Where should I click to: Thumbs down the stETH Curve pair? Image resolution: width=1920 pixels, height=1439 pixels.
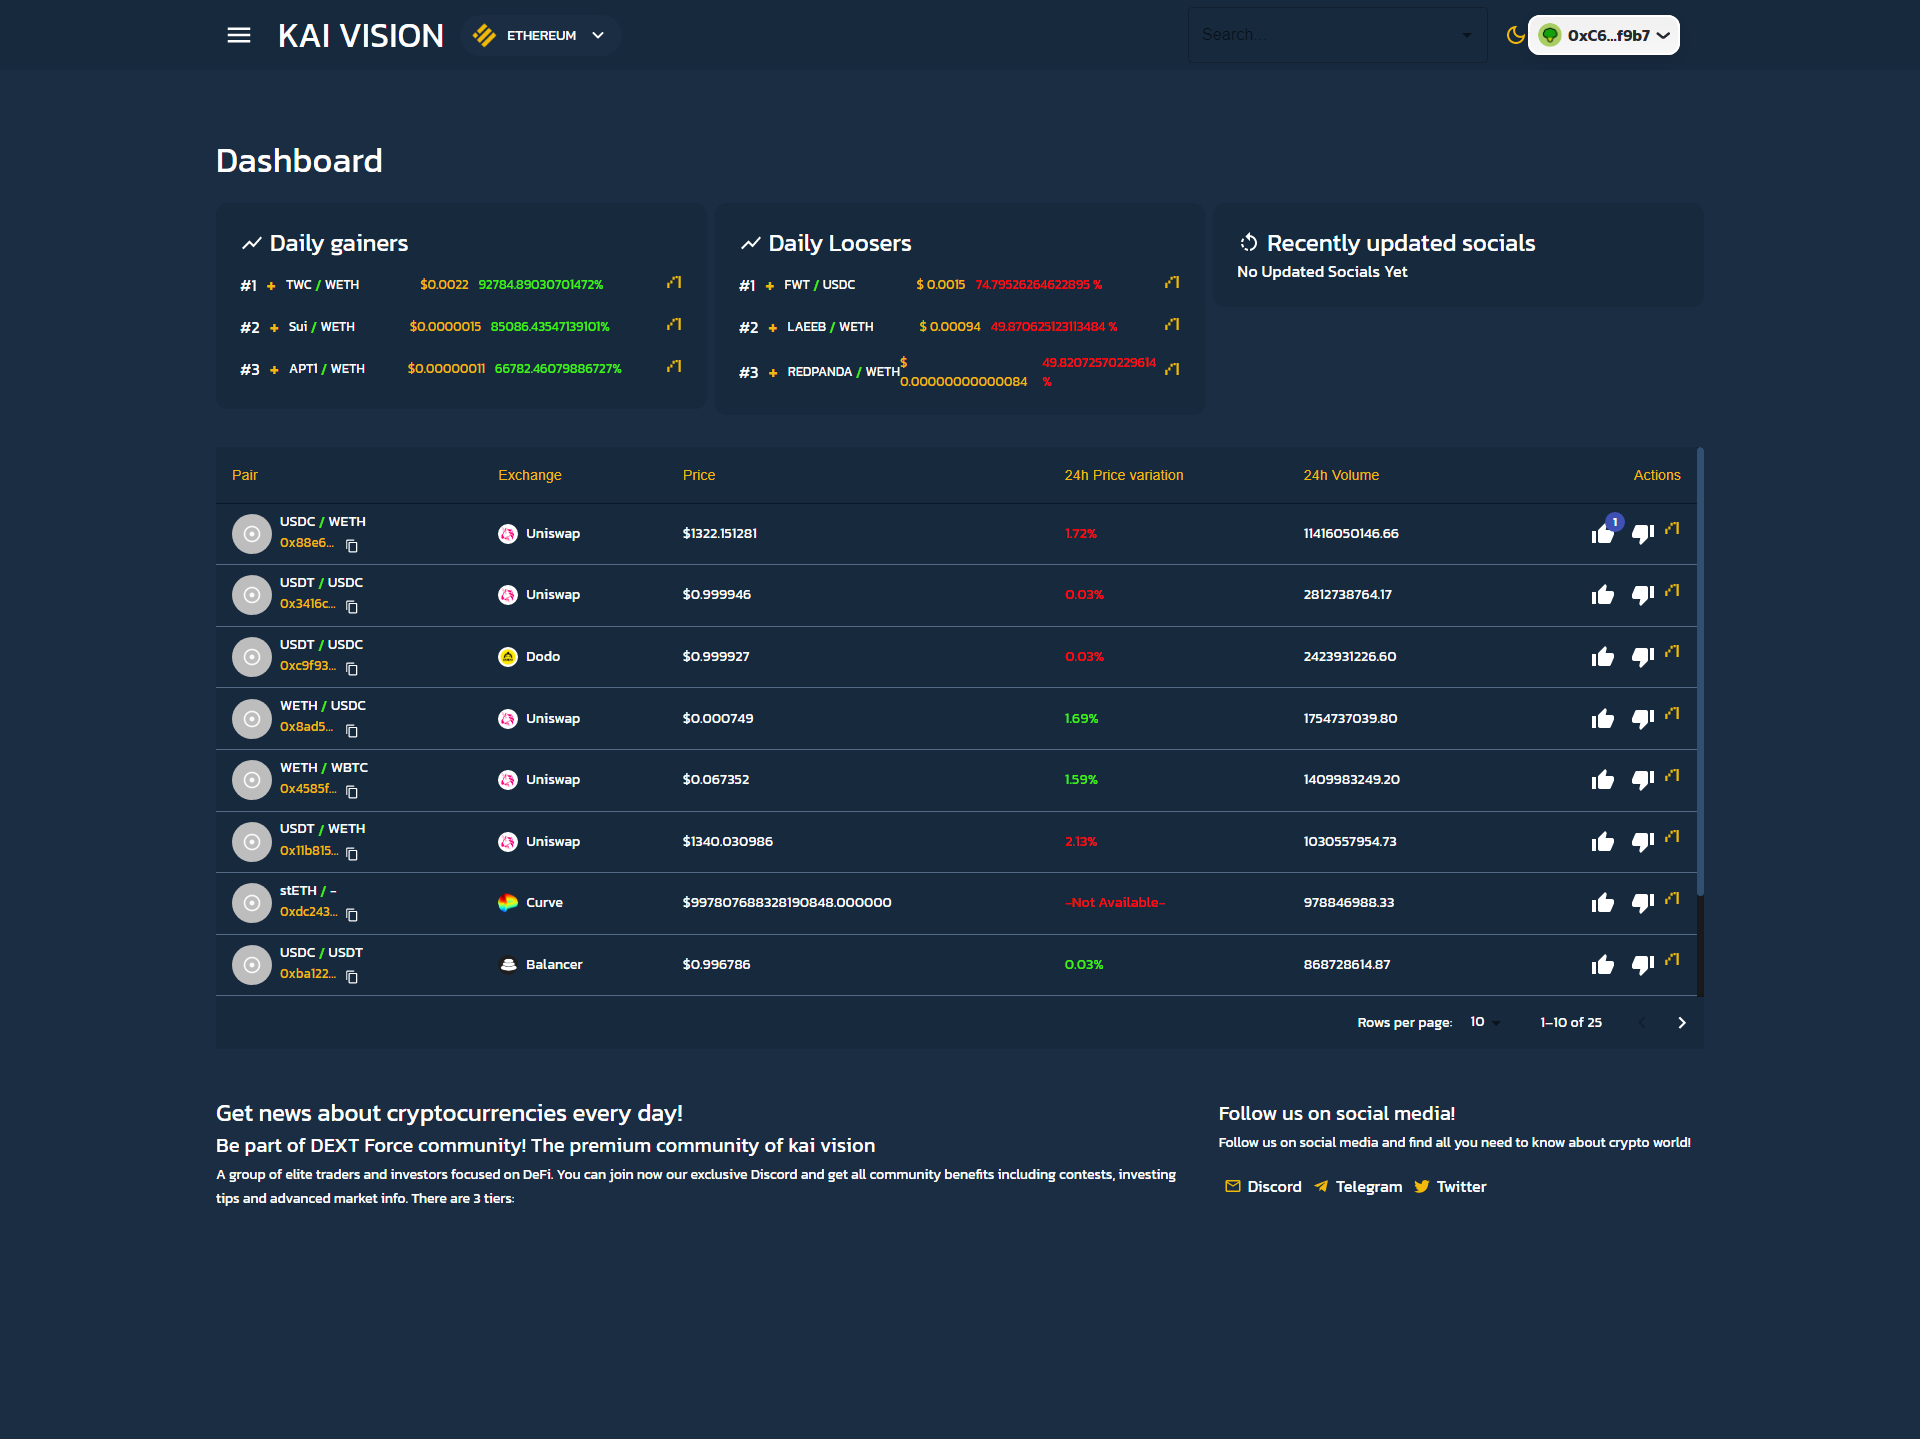(x=1642, y=903)
